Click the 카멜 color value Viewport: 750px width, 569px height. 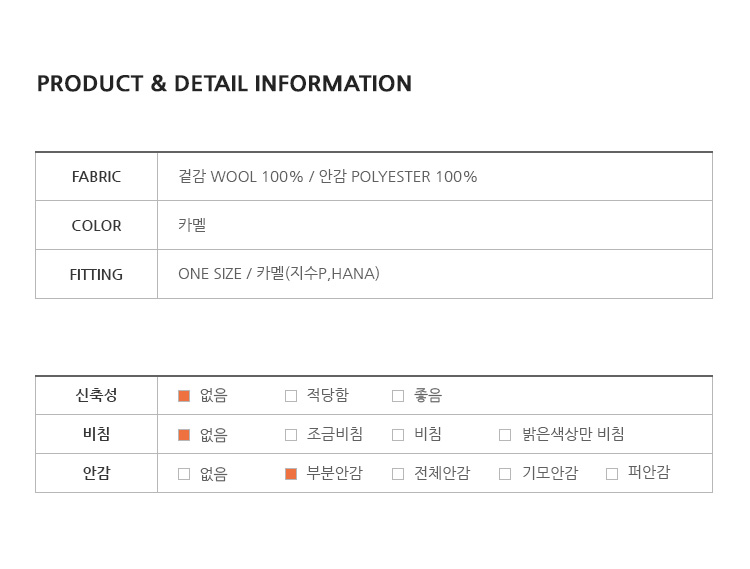coord(192,225)
